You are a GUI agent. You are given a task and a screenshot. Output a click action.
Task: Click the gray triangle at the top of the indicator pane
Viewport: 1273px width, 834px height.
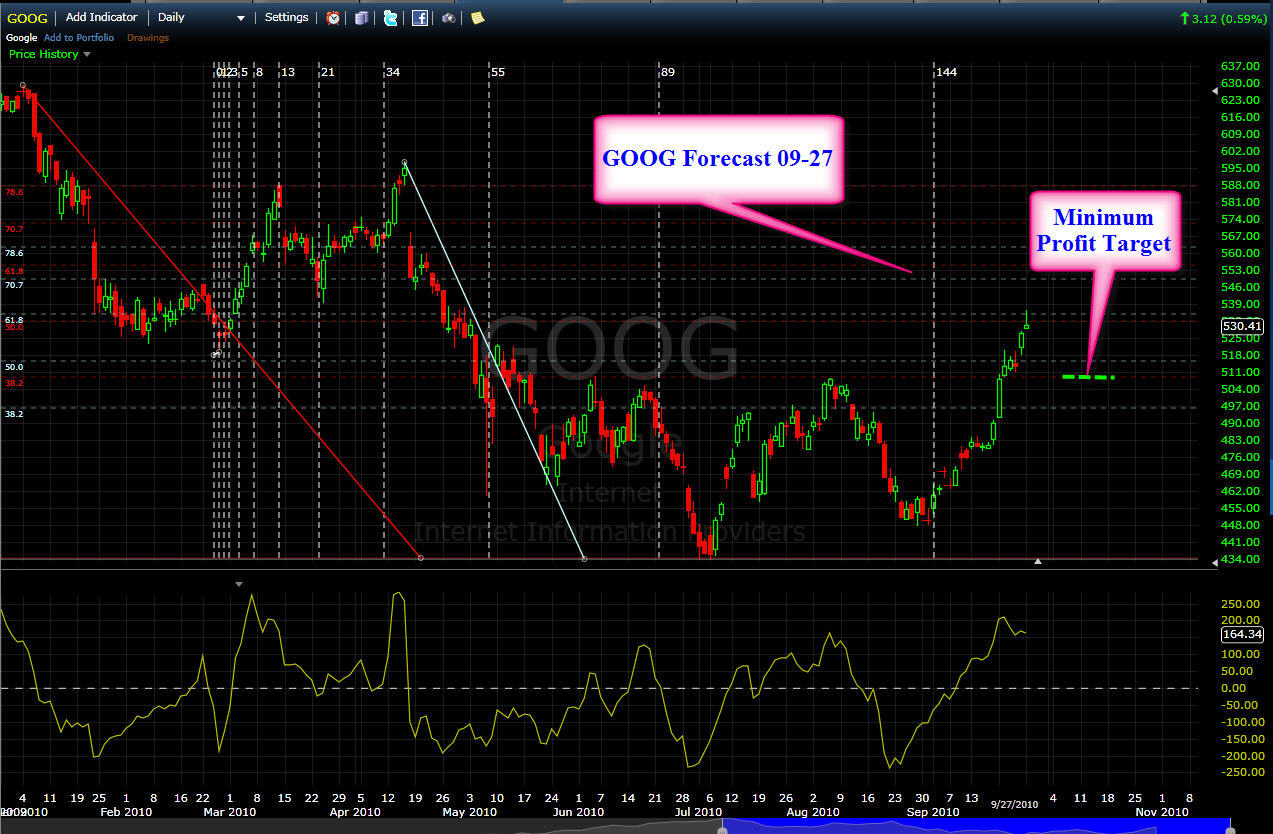point(238,583)
